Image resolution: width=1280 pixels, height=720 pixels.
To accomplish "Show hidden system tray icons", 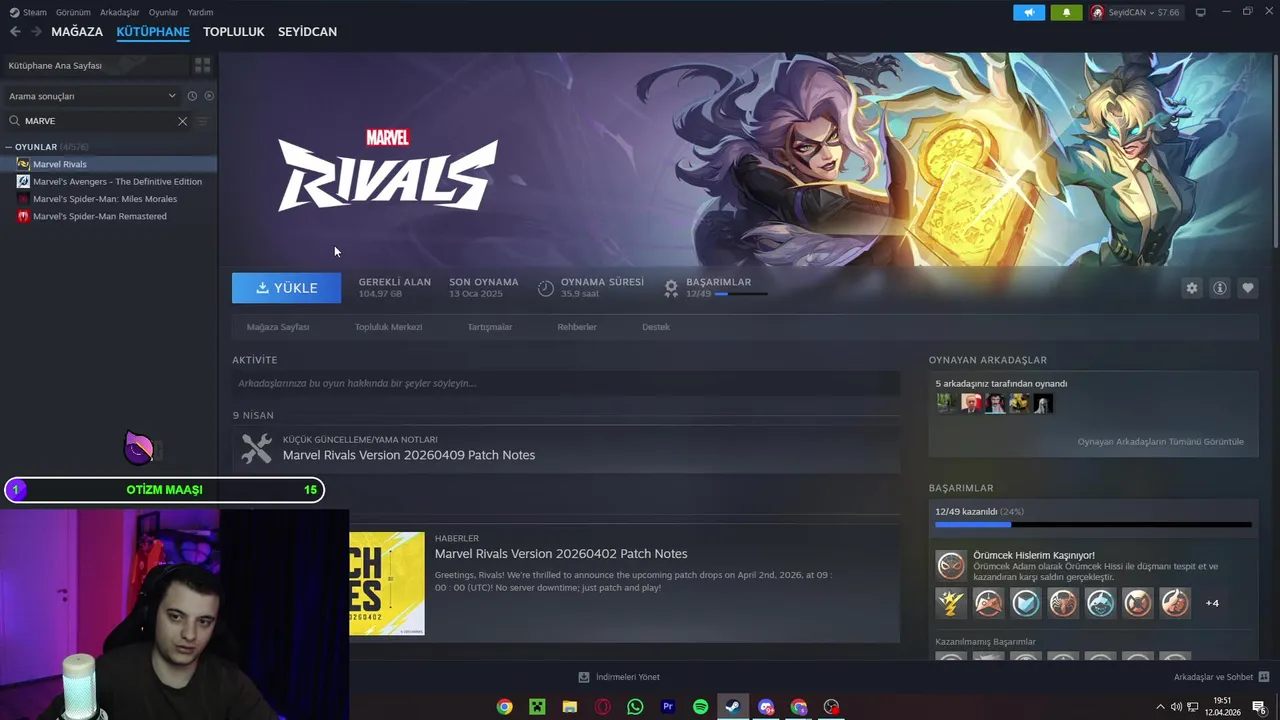I will (1160, 707).
